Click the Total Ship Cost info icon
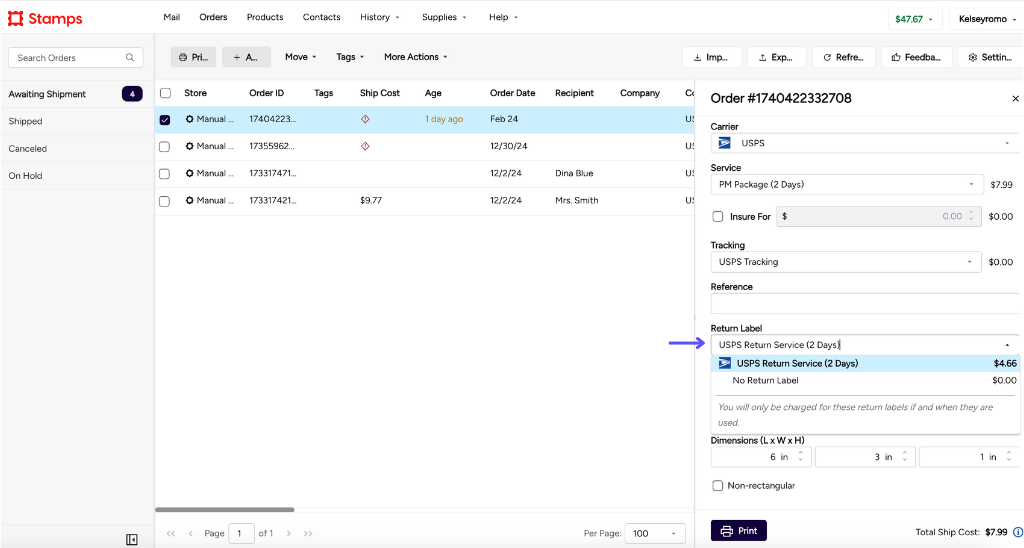 tap(1017, 532)
